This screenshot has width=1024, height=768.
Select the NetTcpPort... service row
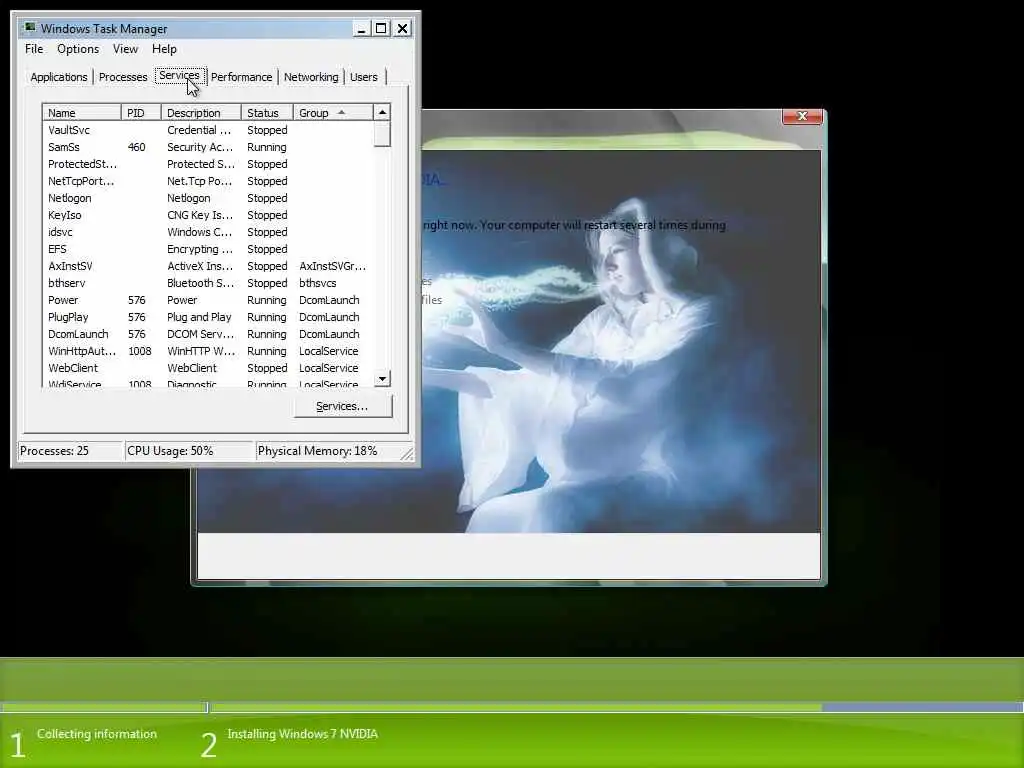coord(208,181)
